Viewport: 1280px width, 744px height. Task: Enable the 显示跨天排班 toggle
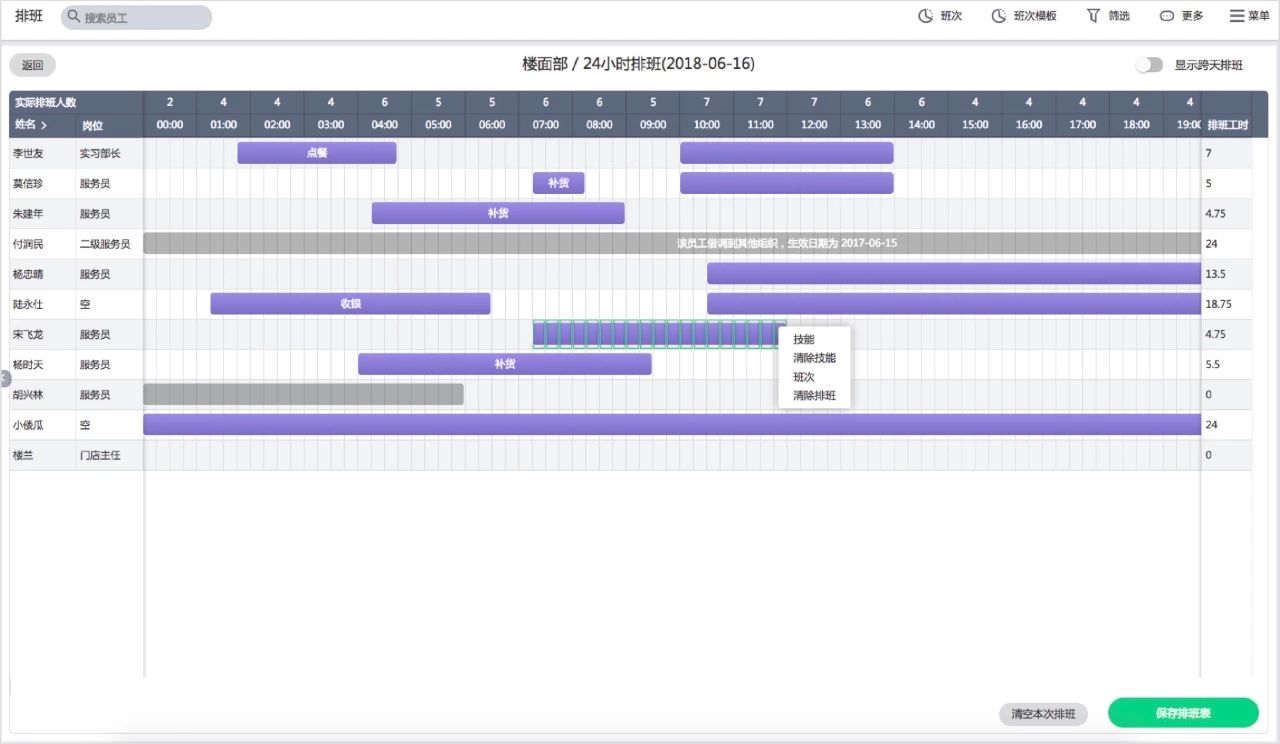(1147, 64)
